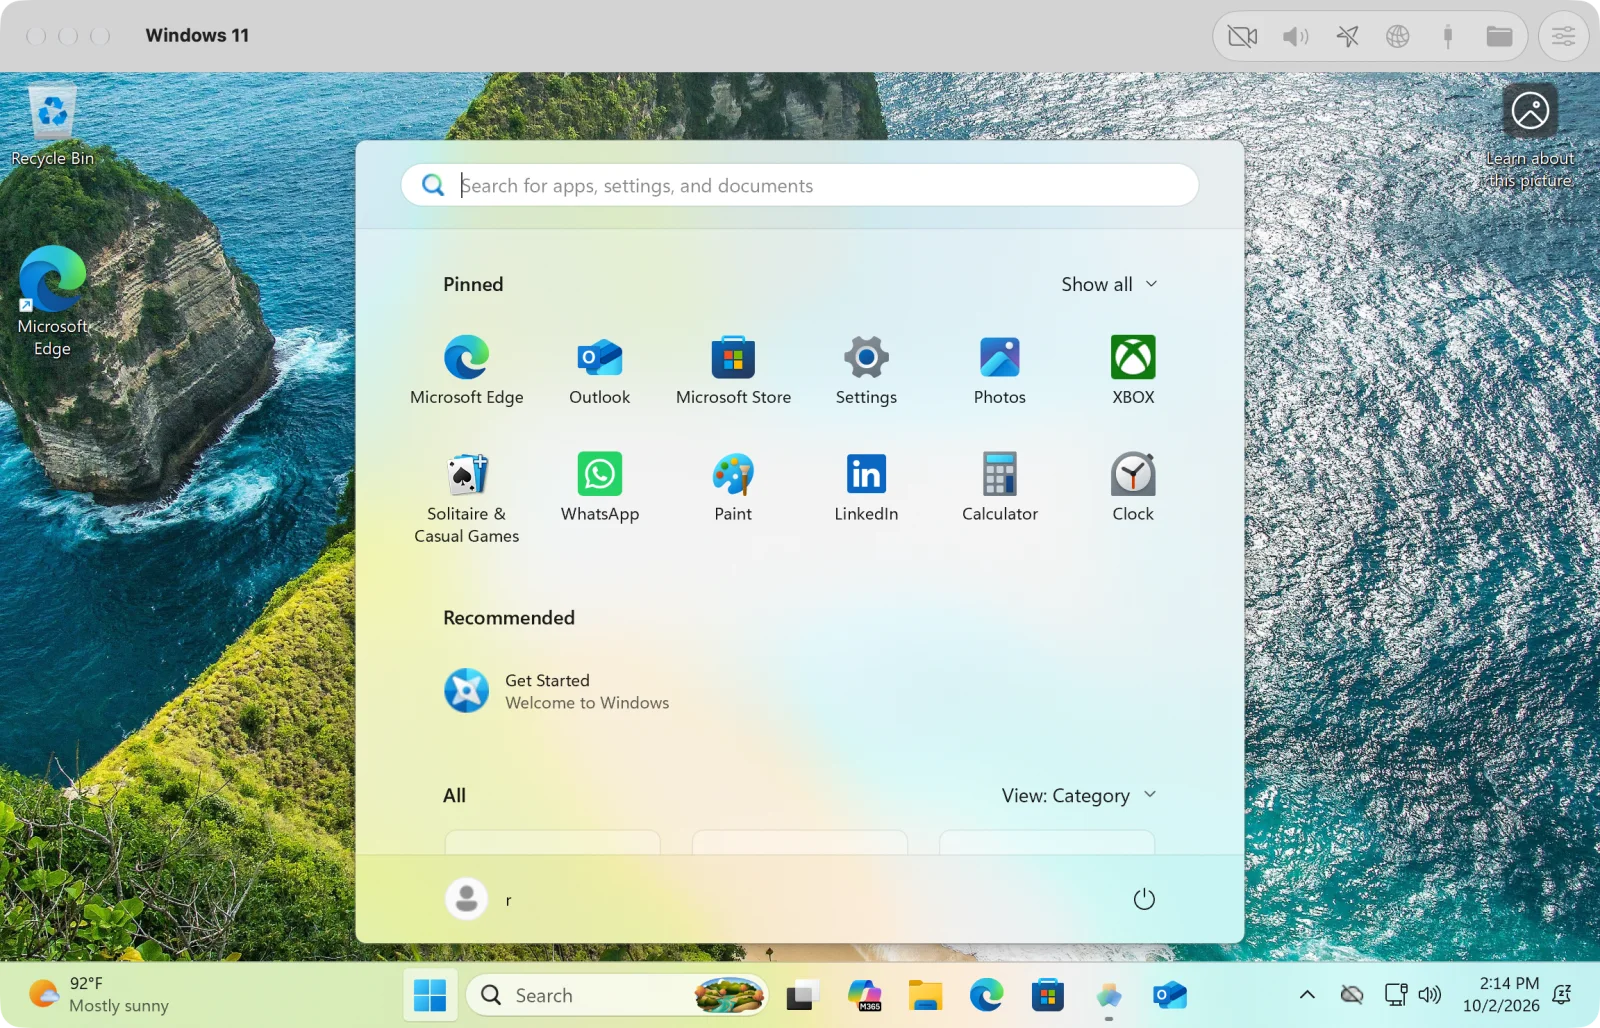Open the XBOX app
This screenshot has width=1600, height=1028.
tap(1133, 370)
